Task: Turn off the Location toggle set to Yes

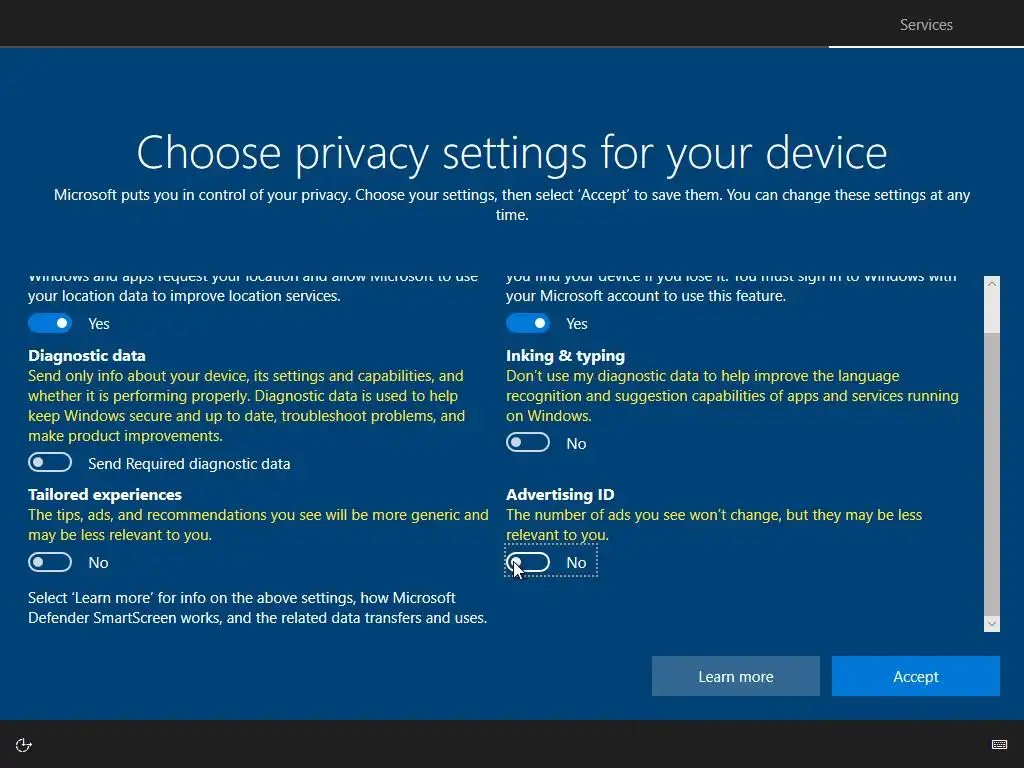Action: pyautogui.click(x=50, y=323)
